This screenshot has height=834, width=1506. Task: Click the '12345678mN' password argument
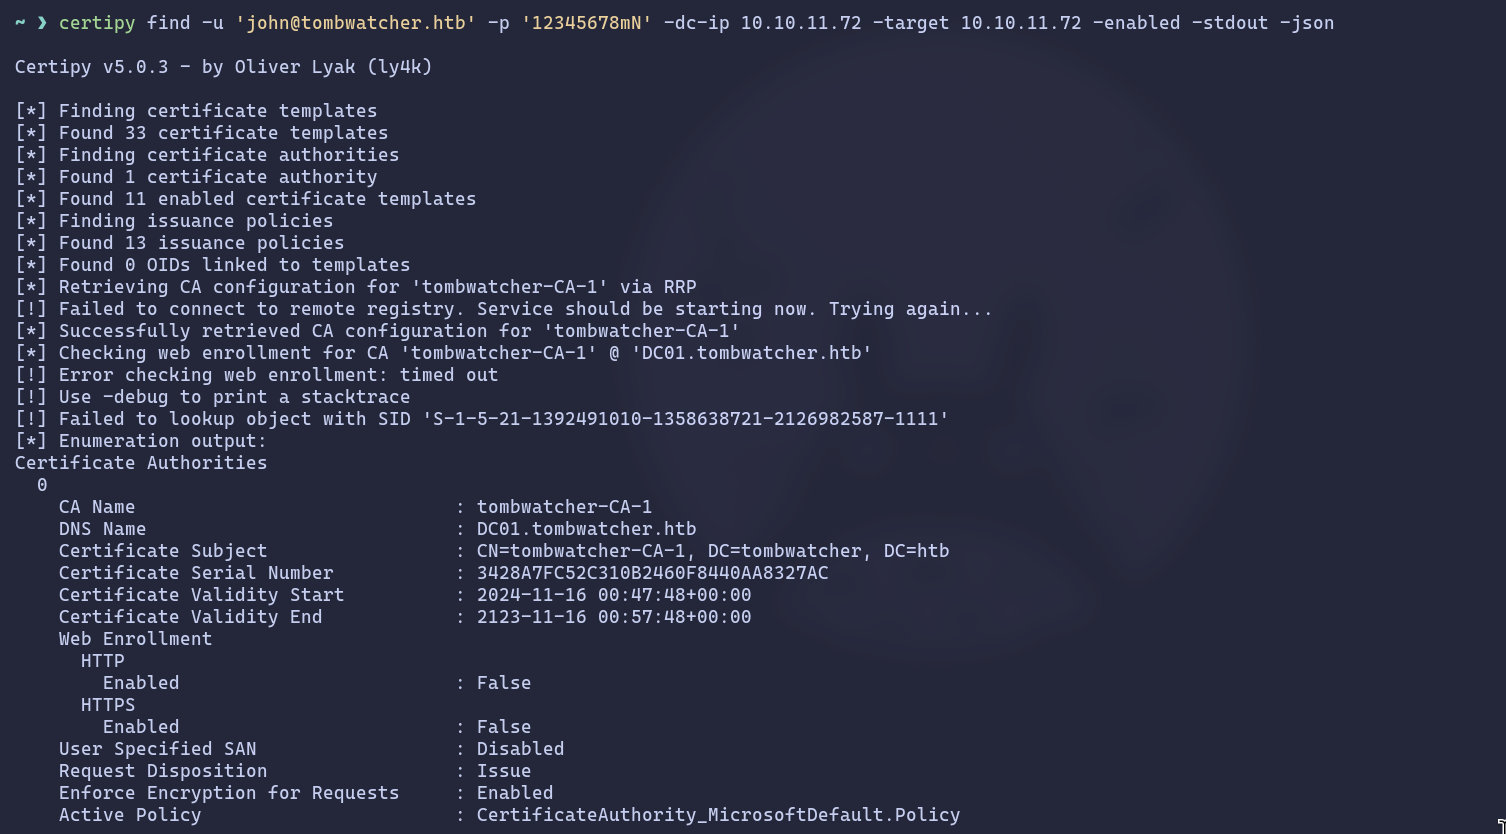coord(586,23)
